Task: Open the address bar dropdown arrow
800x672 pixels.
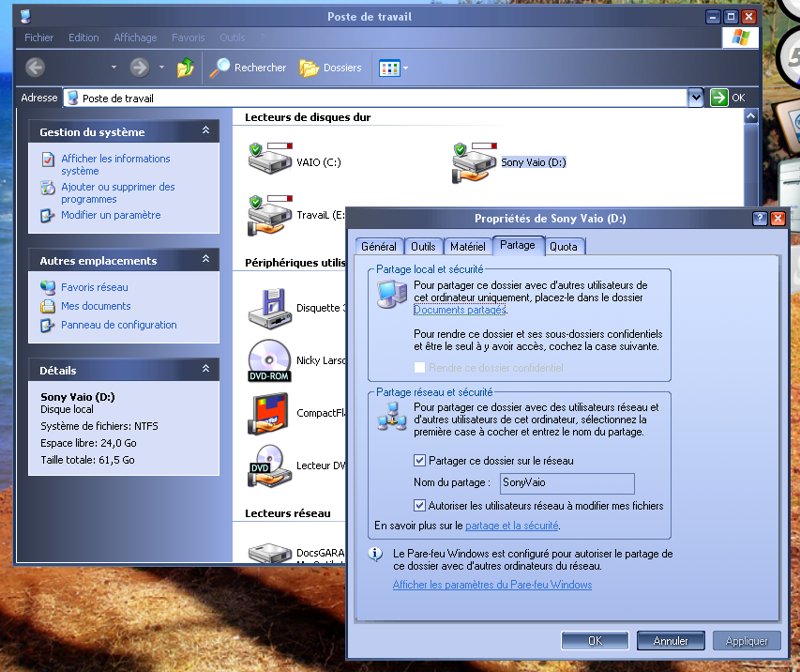Action: 695,98
